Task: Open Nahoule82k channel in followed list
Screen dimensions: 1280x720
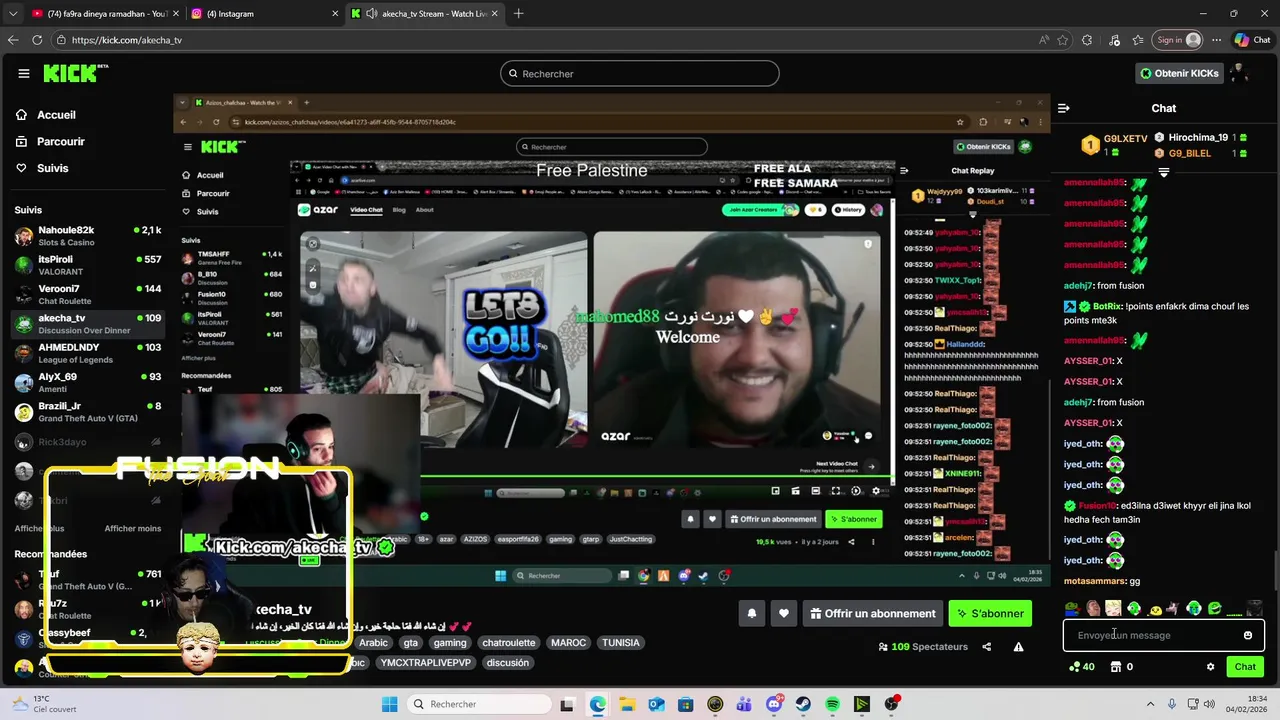Action: [x=88, y=236]
